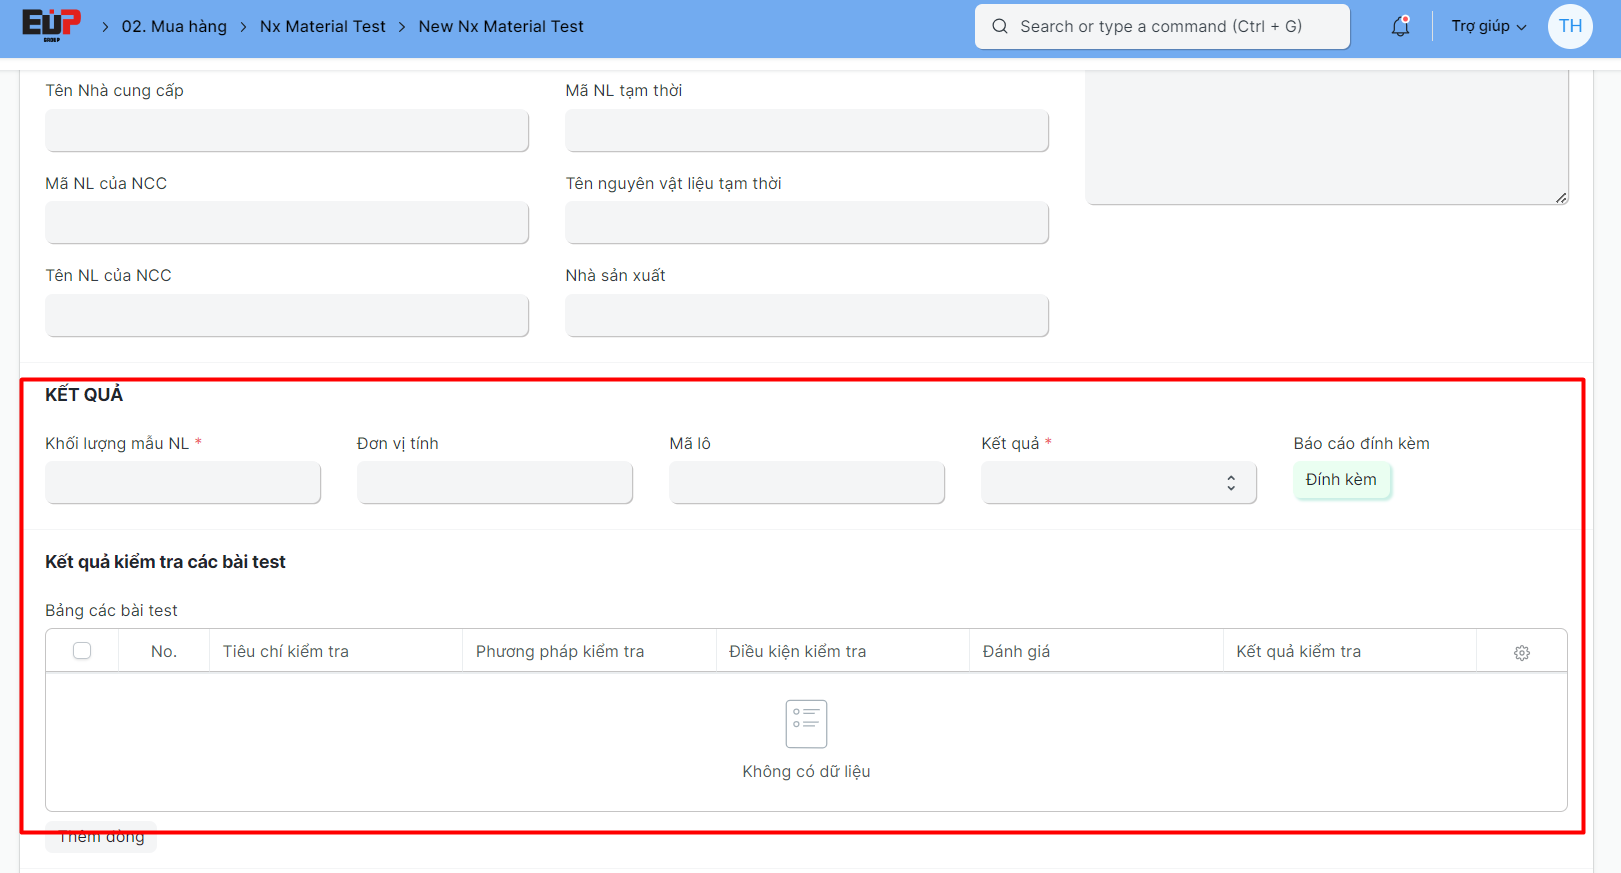Screen dimensions: 1621x873
Task: Click the Thêm dòng button
Action: [101, 838]
